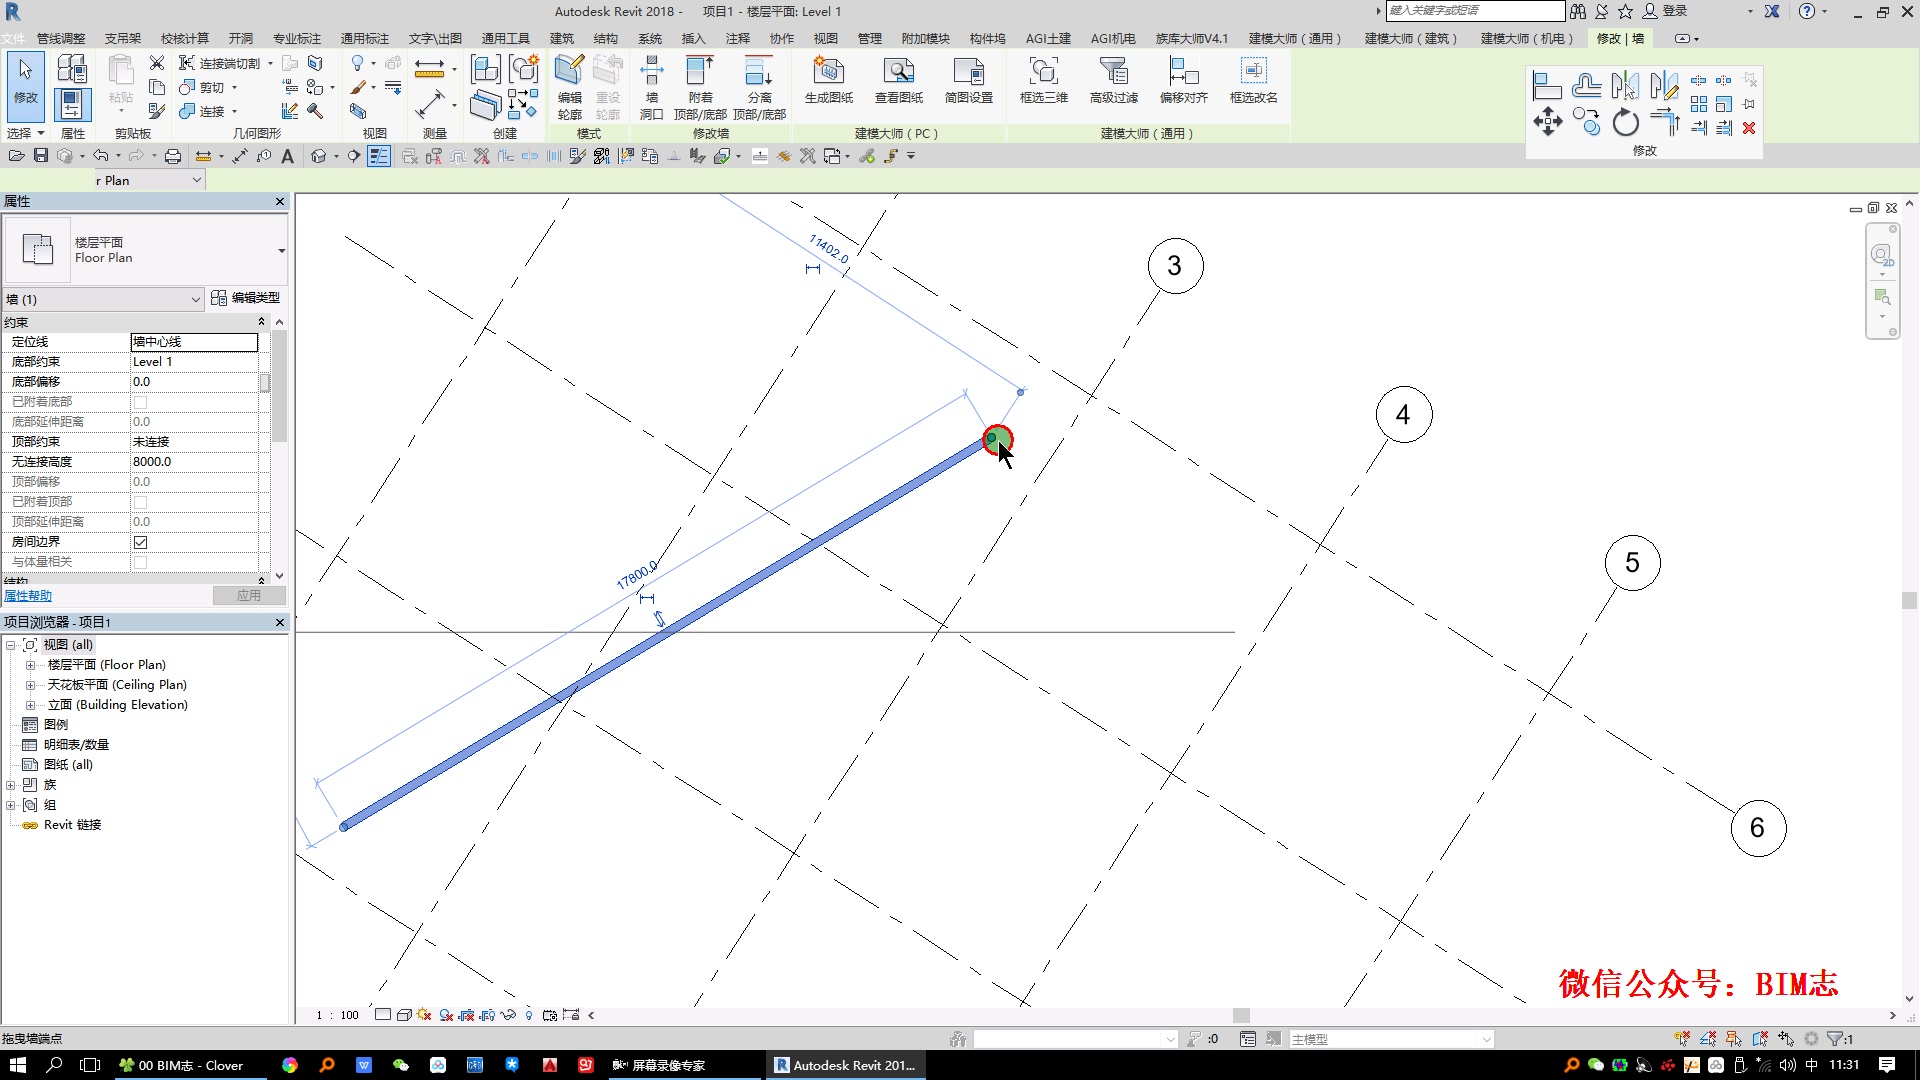Select the Move tool in Modify panel
The image size is (1920, 1080).
pyautogui.click(x=1547, y=123)
